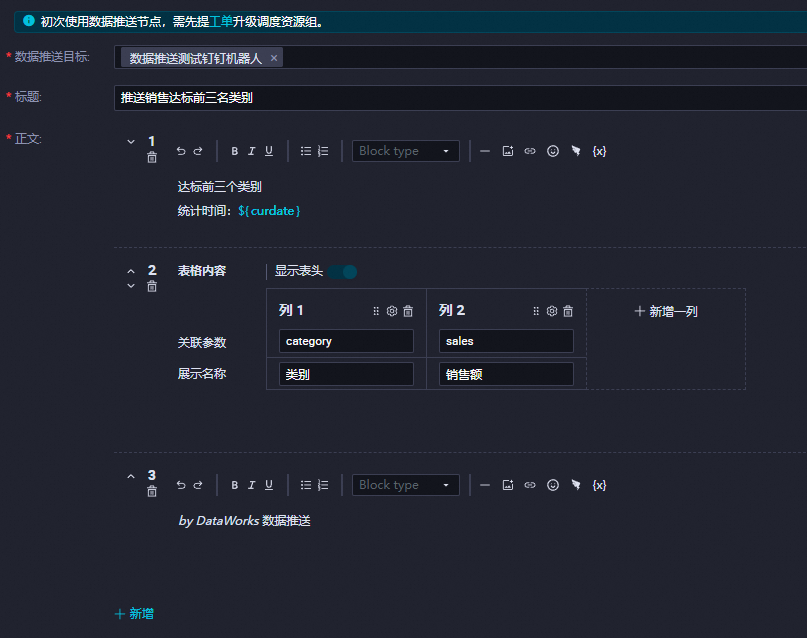Viewport: 807px width, 638px height.
Task: Move block 1 down with chevron
Action: coord(131,141)
